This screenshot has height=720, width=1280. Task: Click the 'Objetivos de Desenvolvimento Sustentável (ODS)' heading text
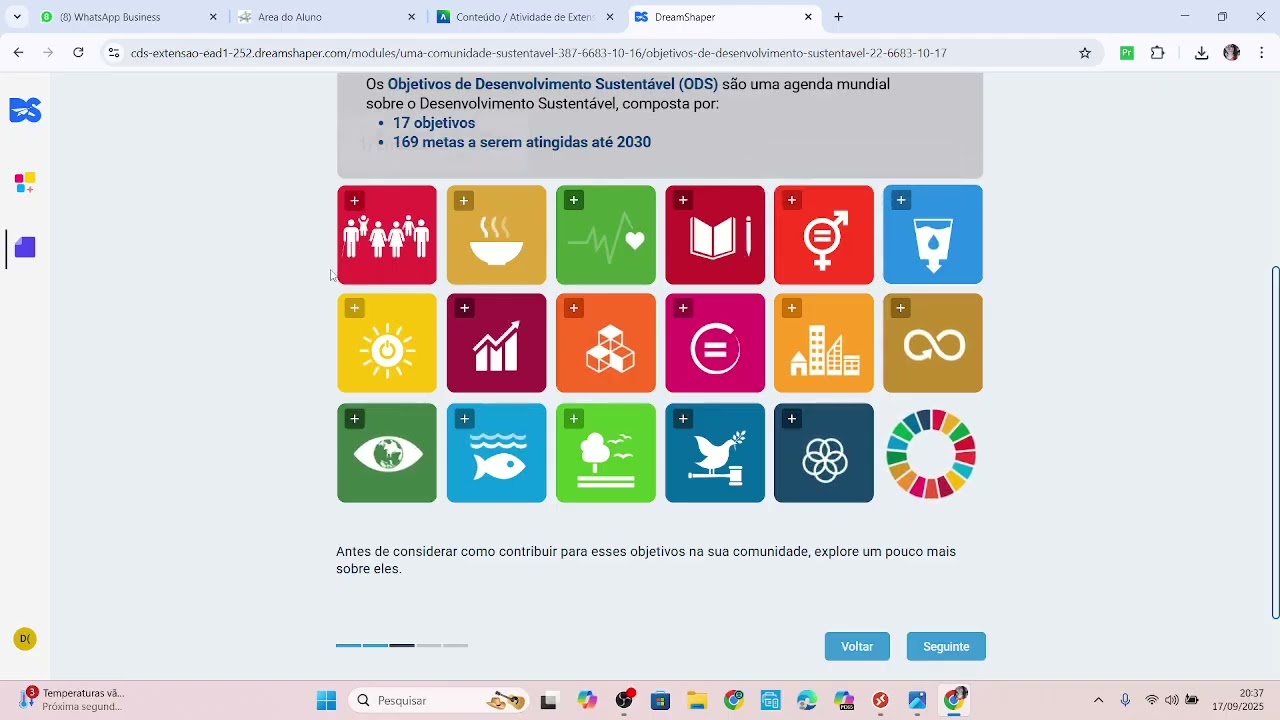tap(553, 84)
